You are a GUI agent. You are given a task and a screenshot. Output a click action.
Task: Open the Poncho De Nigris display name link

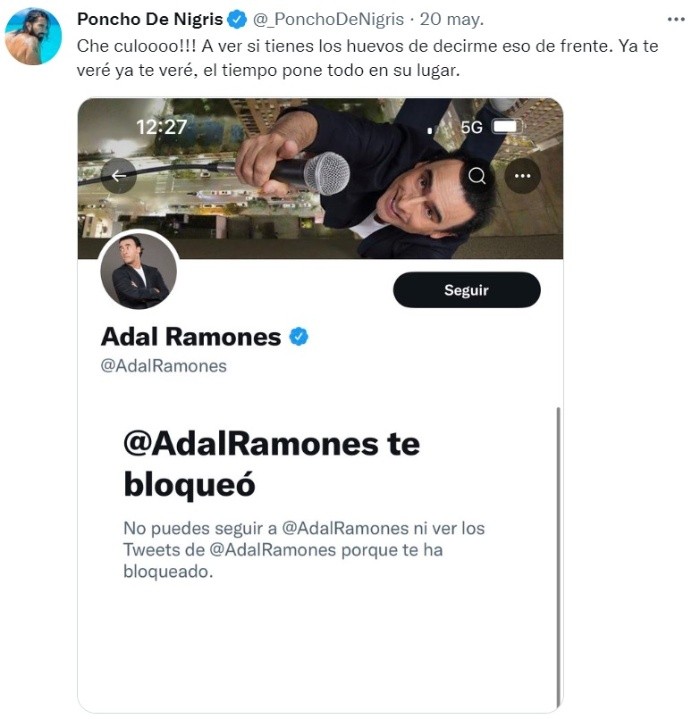tap(150, 19)
